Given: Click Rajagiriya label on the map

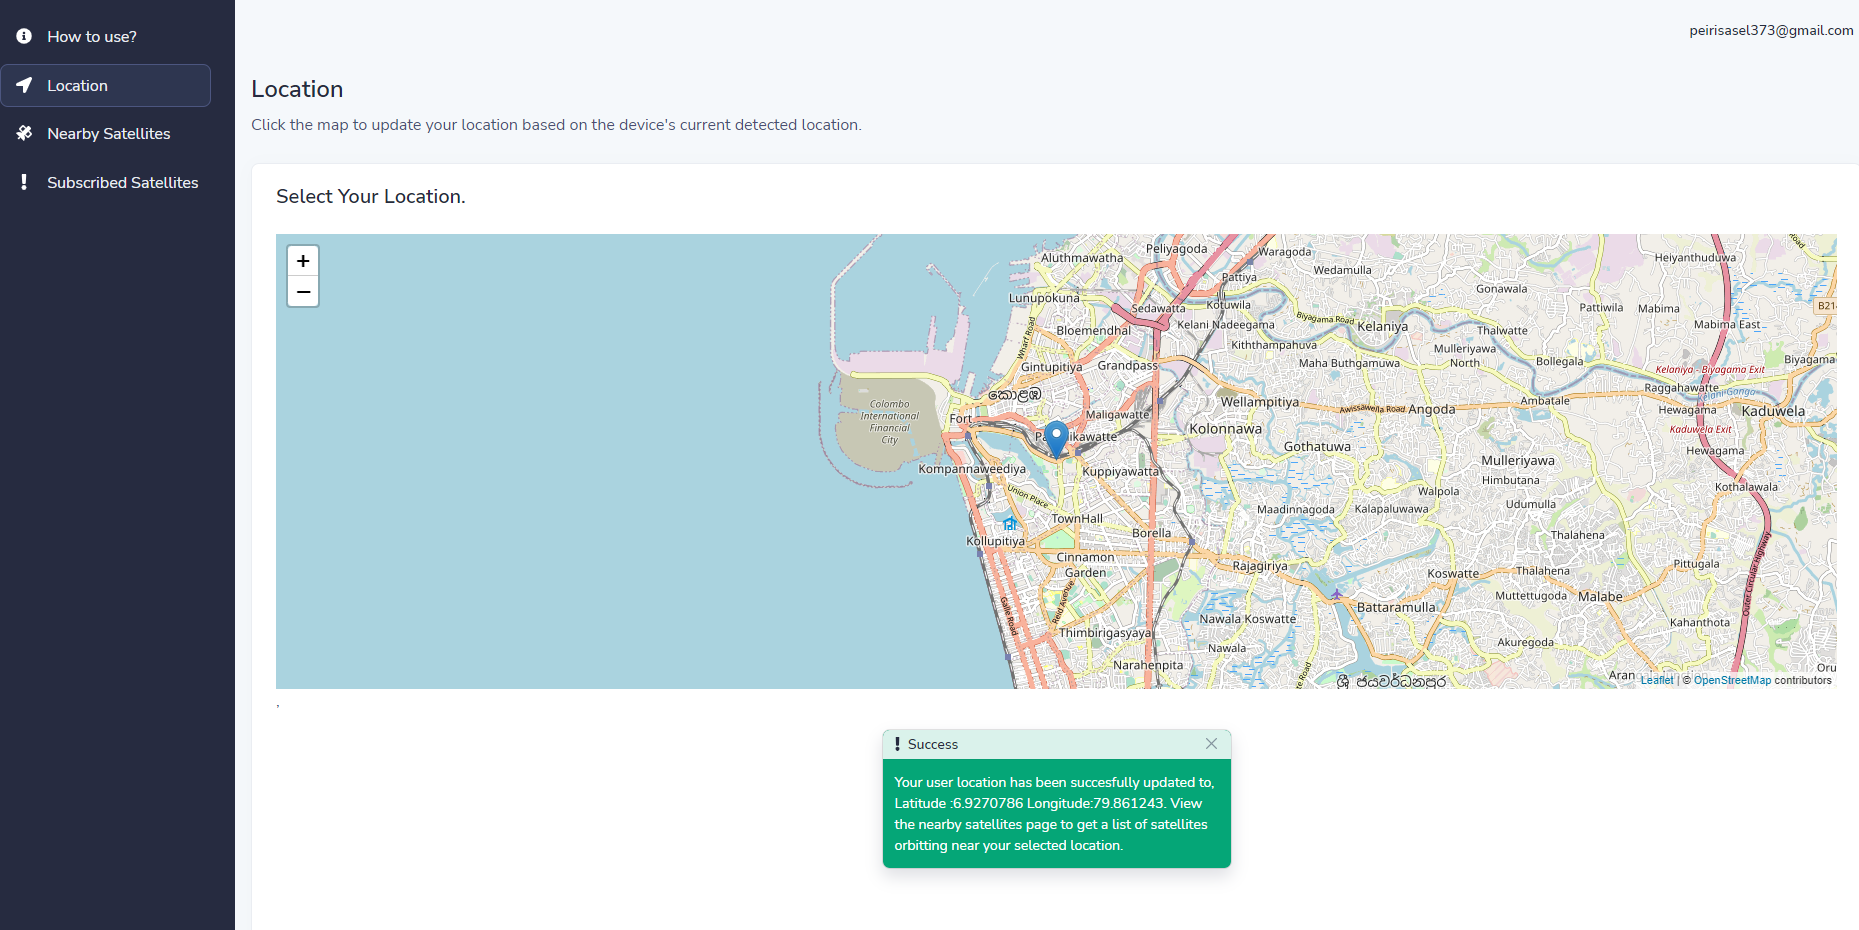Looking at the screenshot, I should click(1260, 565).
